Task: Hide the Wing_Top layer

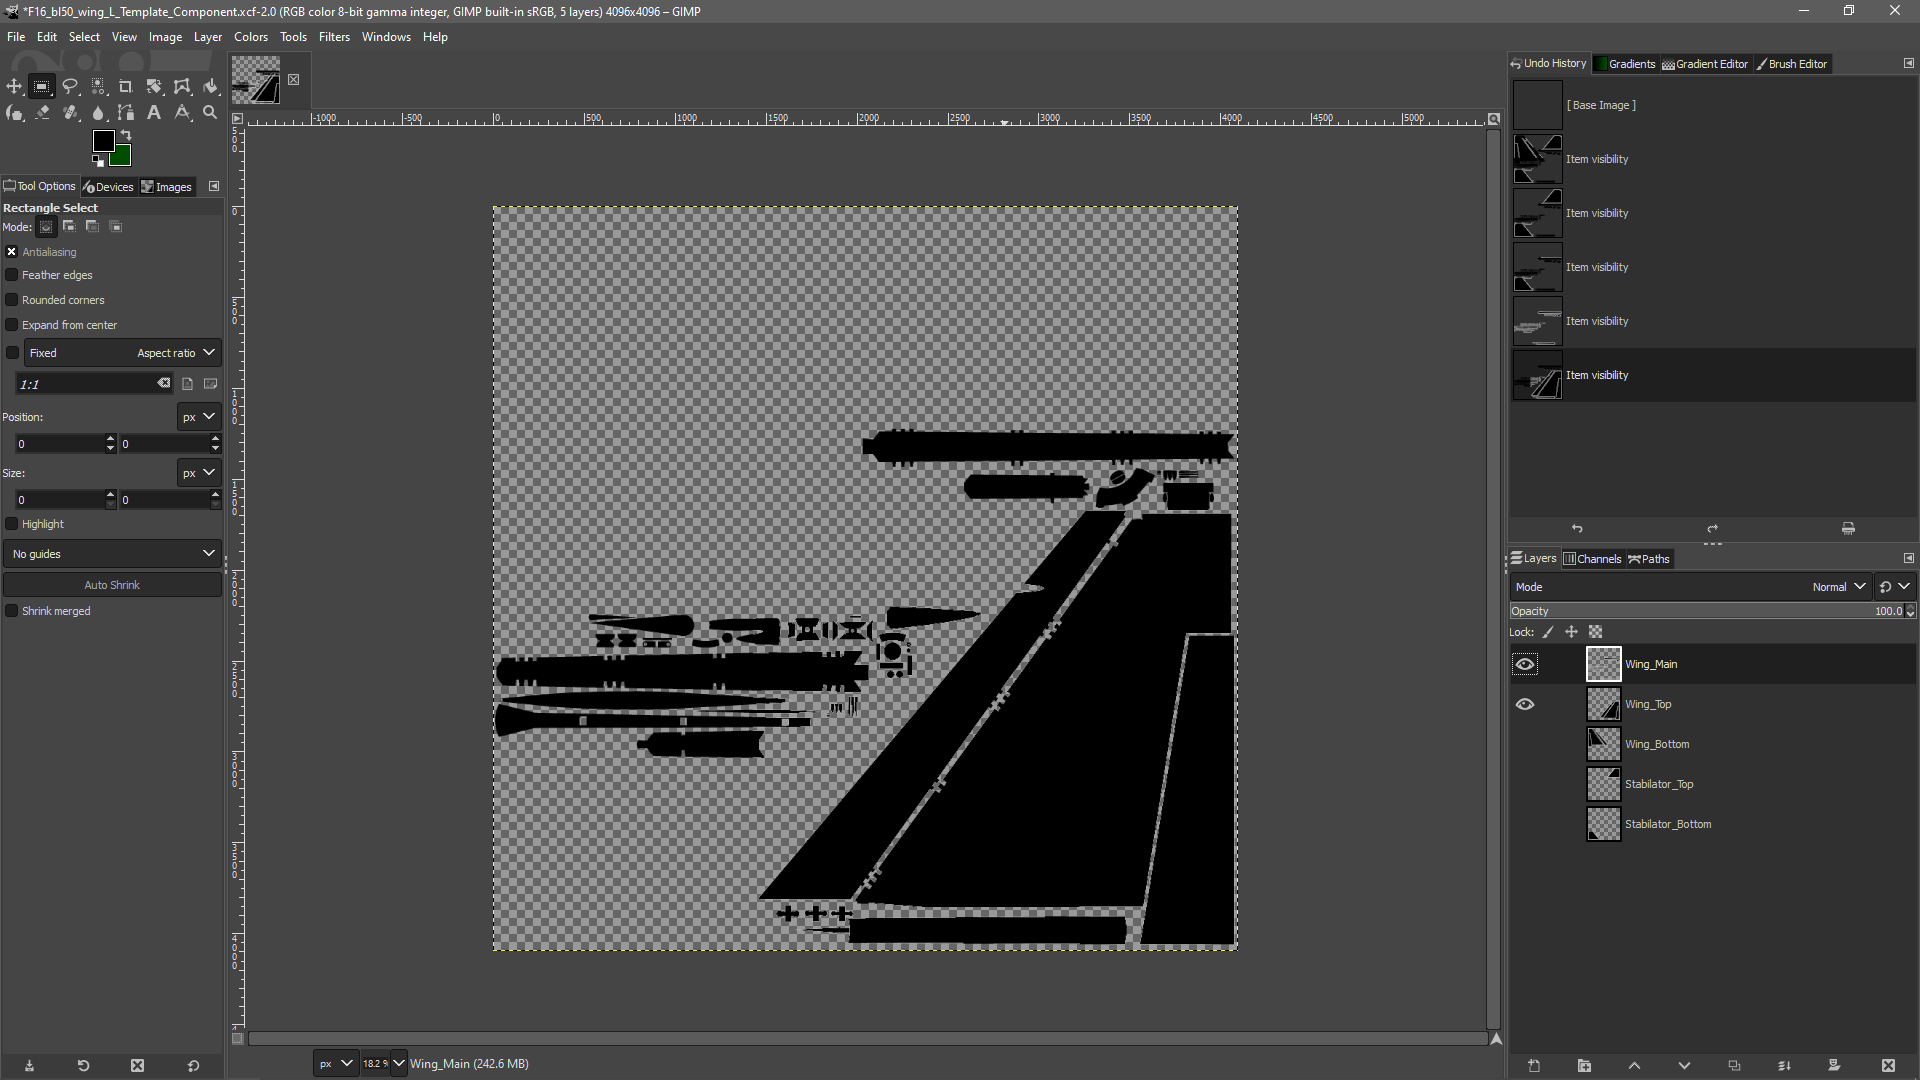Action: click(x=1525, y=704)
